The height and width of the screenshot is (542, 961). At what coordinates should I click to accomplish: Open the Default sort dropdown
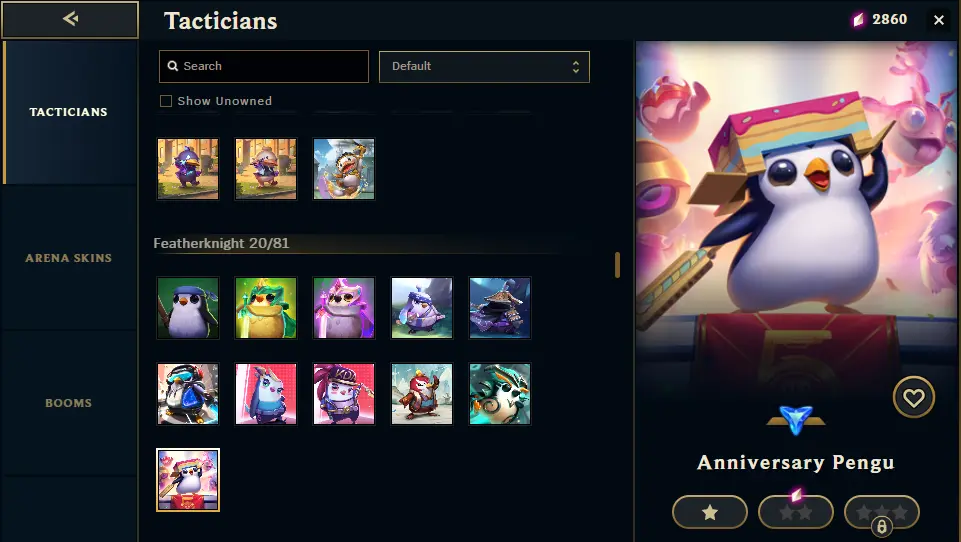point(484,66)
